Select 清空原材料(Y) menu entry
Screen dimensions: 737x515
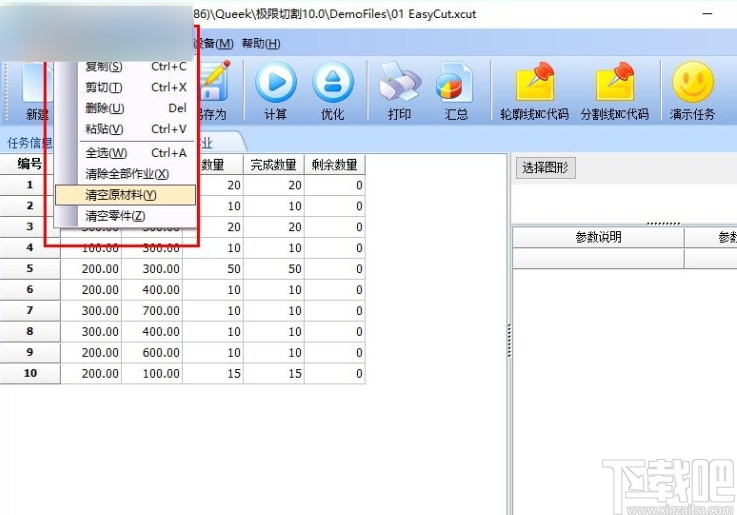tap(125, 195)
